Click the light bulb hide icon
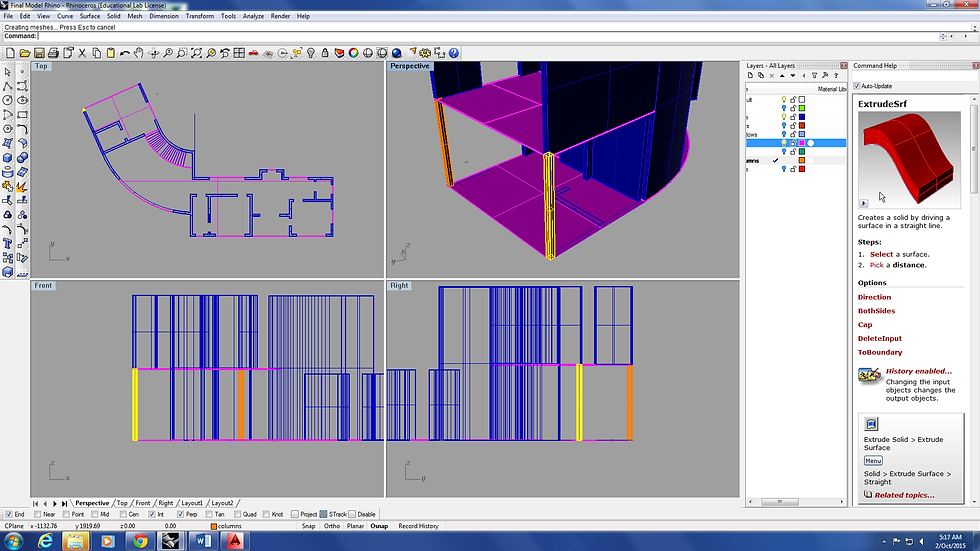Image resolution: width=980 pixels, height=551 pixels. (x=311, y=53)
